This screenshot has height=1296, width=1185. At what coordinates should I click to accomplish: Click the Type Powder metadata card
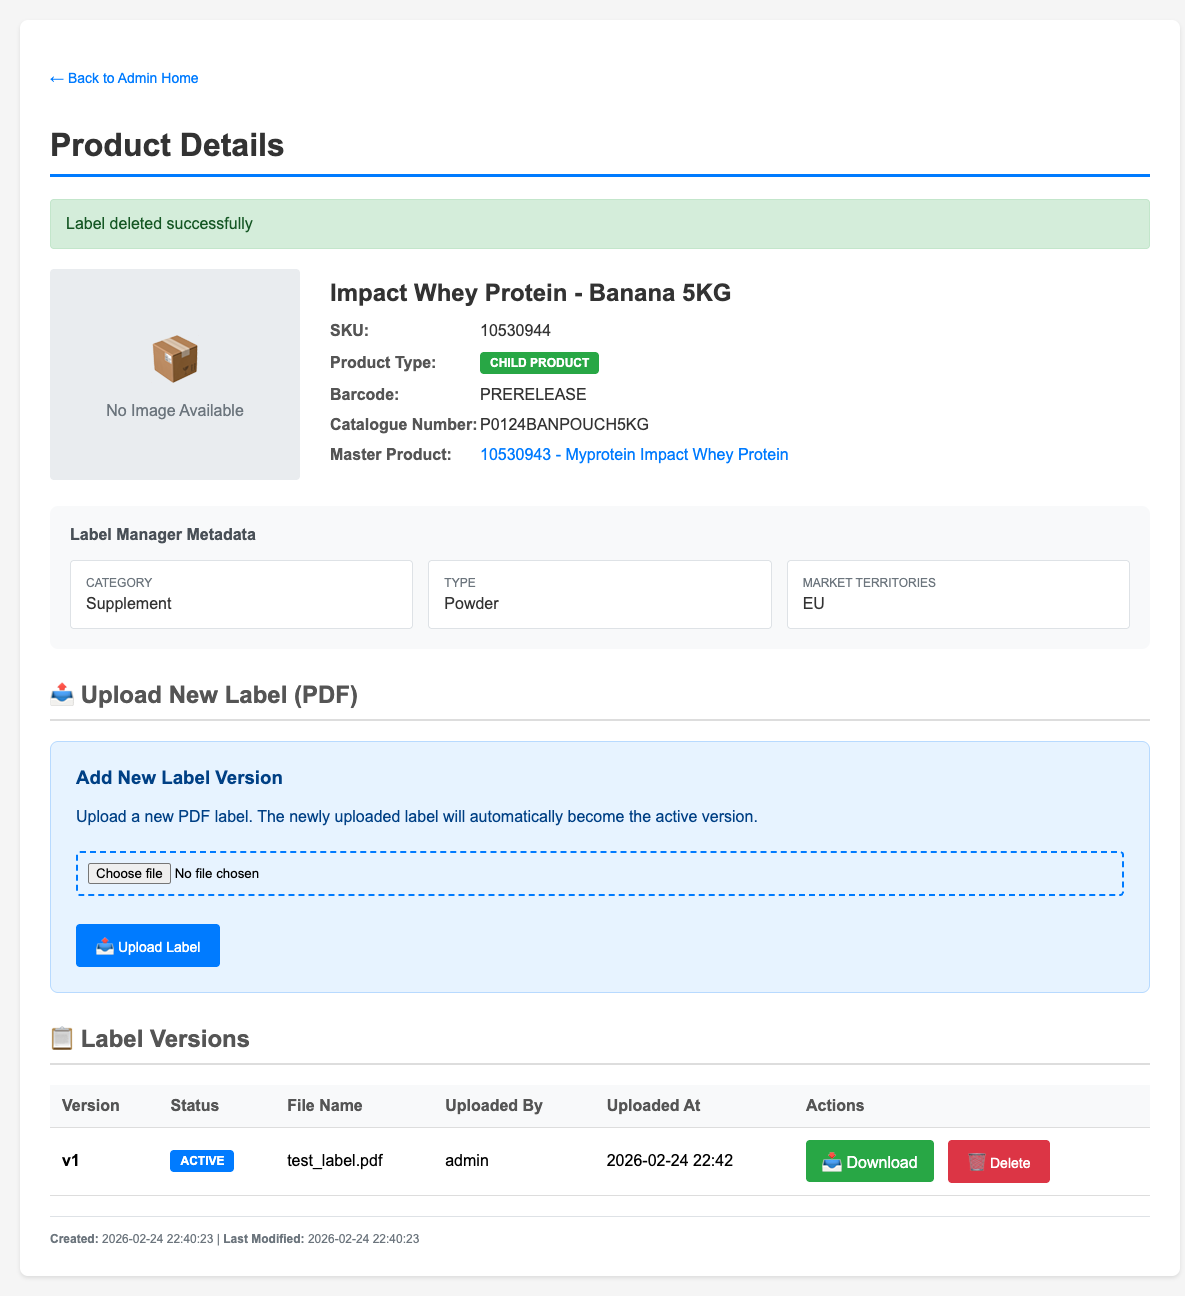point(599,594)
